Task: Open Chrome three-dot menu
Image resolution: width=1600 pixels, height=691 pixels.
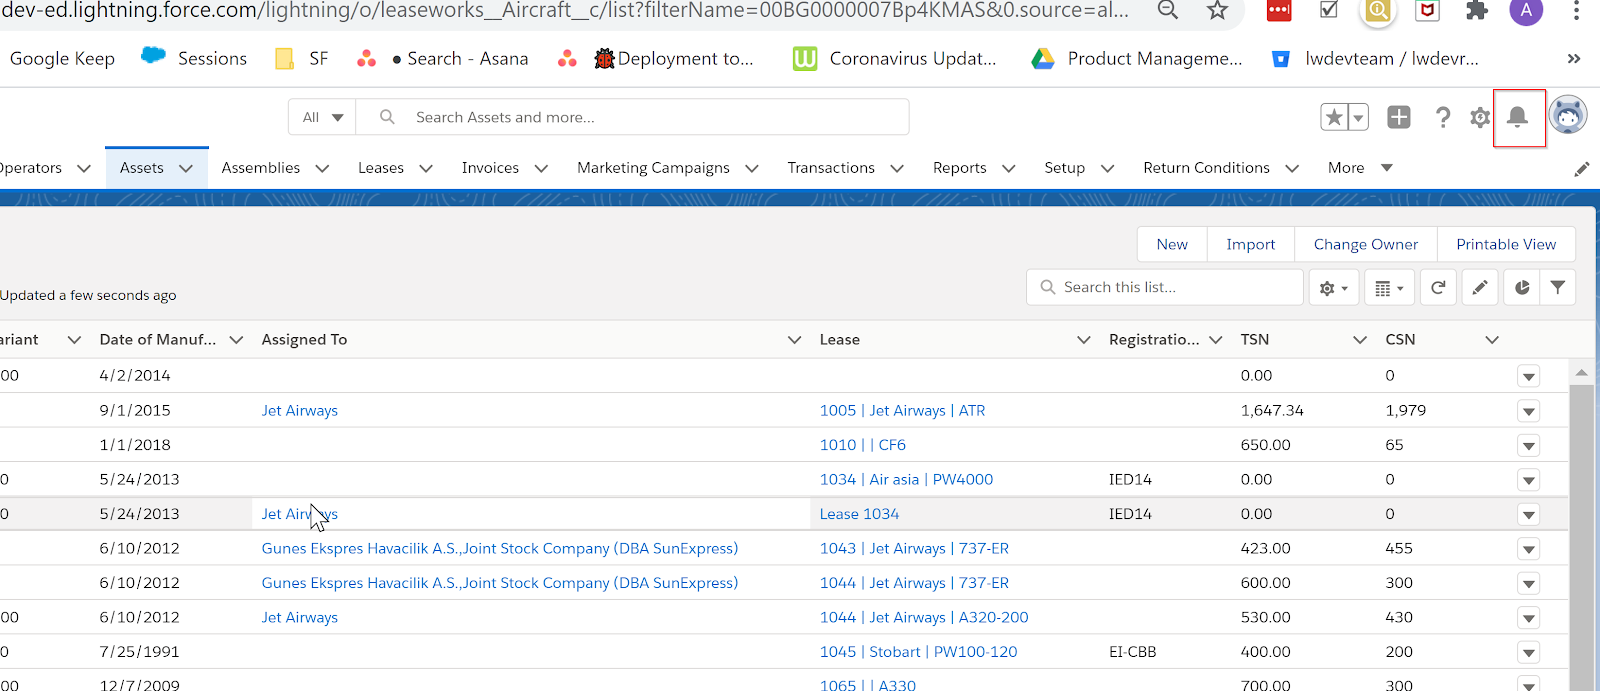Action: coord(1576,11)
